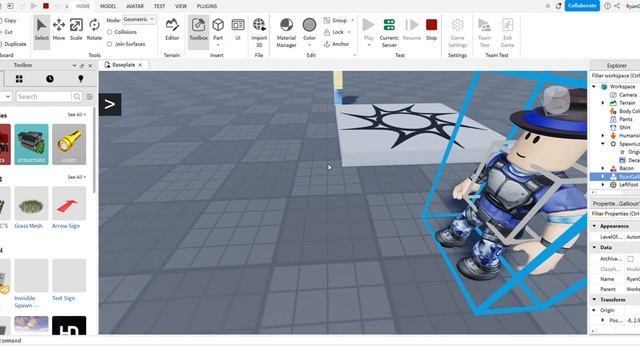The image size is (640, 360).
Task: Toggle the Archivable checkbox
Action: click(x=630, y=259)
